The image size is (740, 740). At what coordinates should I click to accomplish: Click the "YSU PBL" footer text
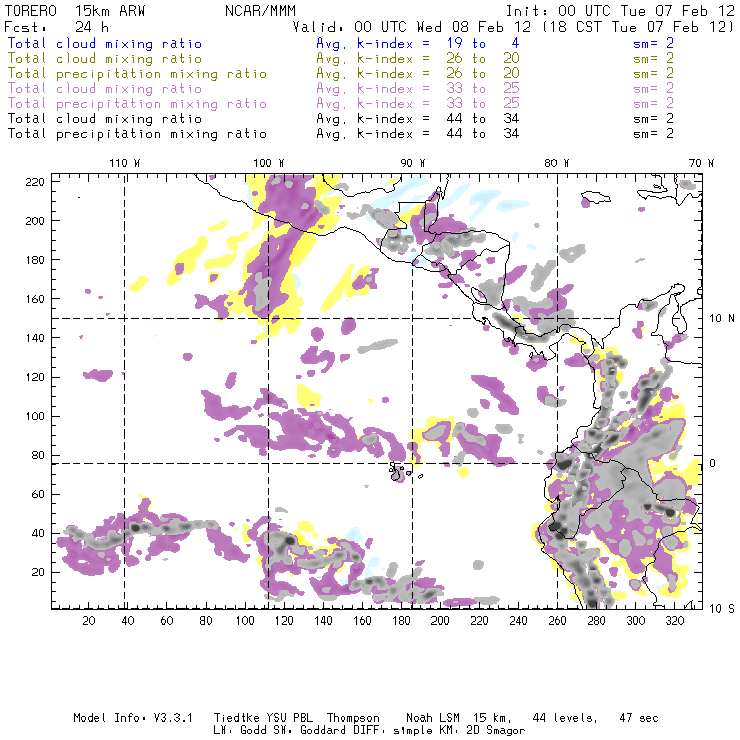pos(289,718)
